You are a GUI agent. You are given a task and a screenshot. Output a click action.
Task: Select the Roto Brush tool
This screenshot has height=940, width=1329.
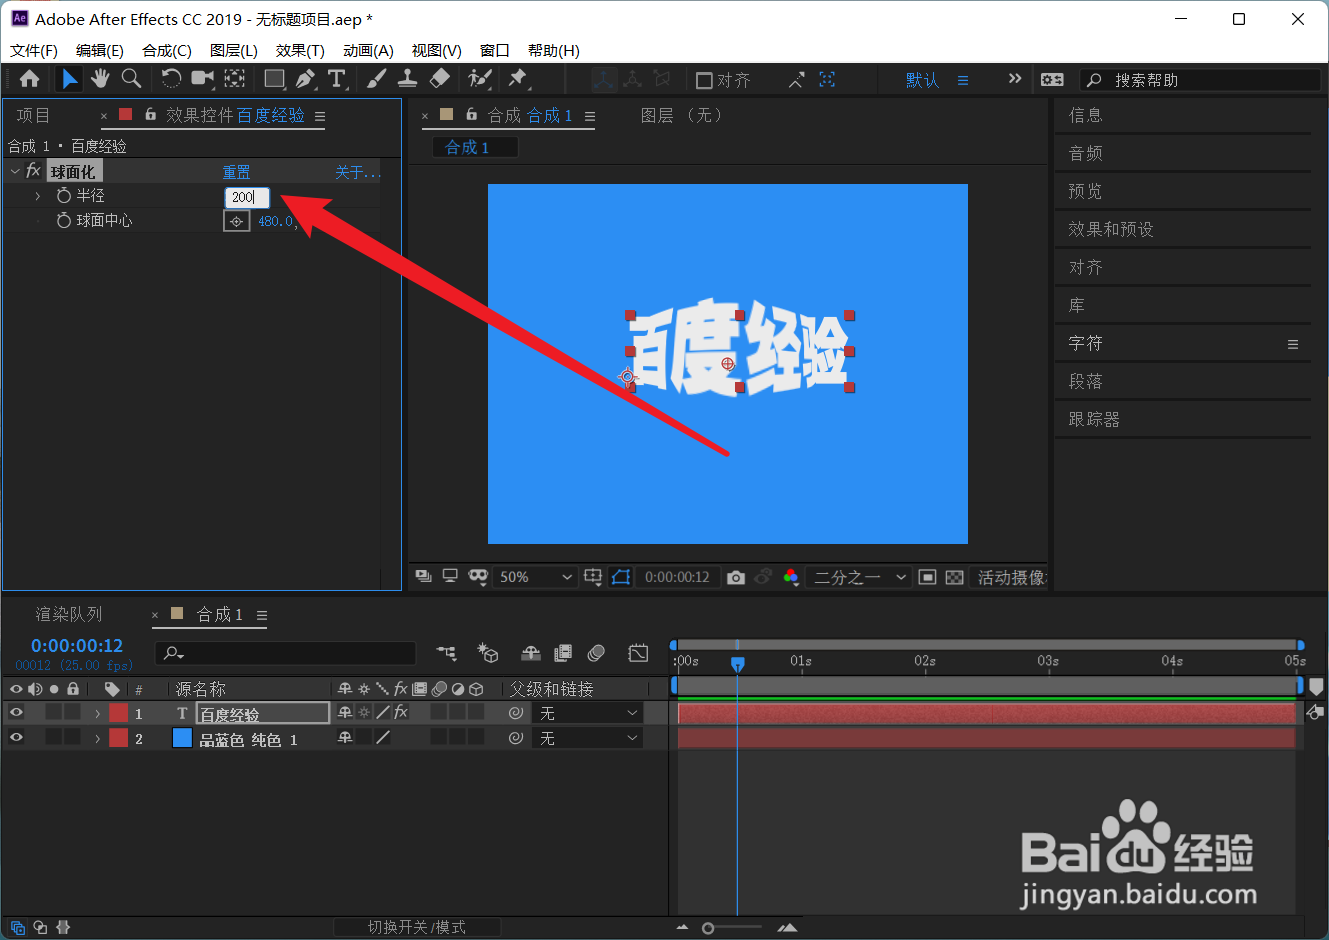(x=480, y=79)
